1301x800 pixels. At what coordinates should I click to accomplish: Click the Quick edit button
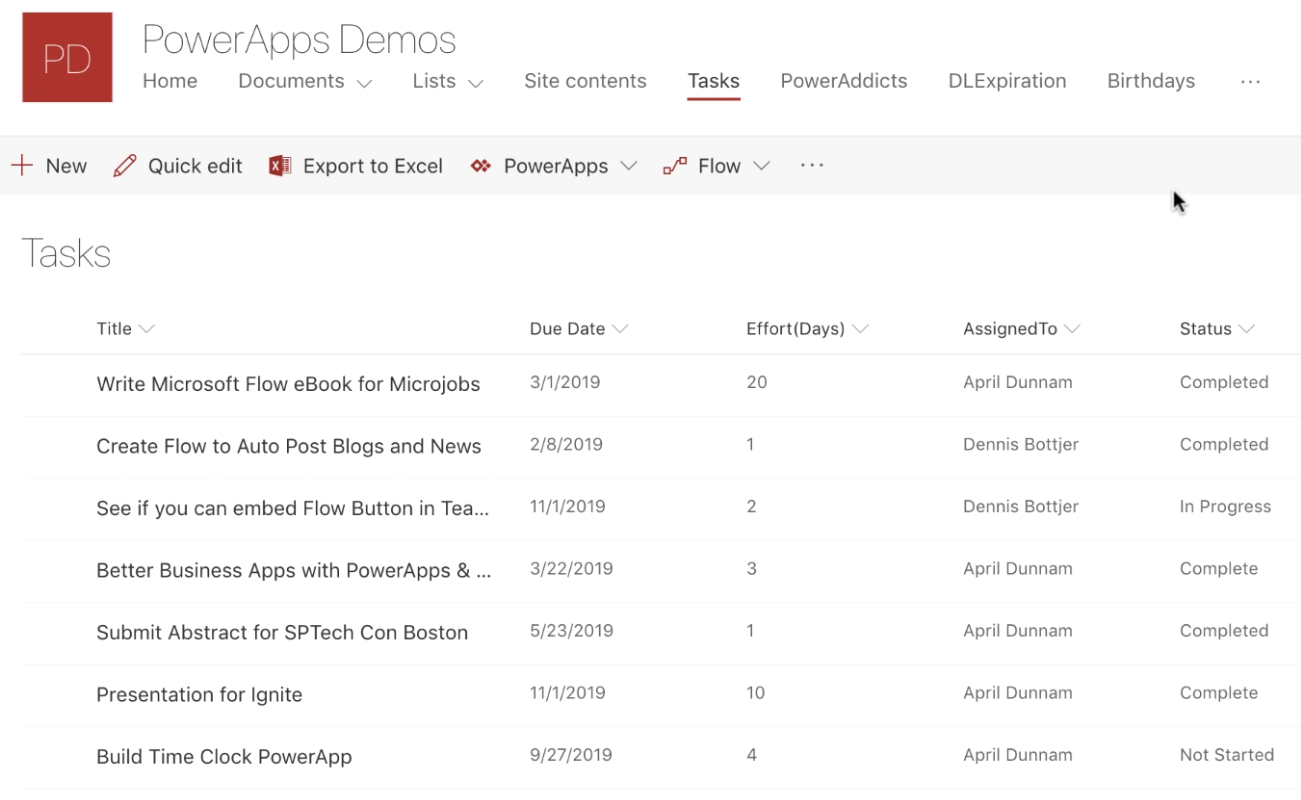(x=178, y=166)
